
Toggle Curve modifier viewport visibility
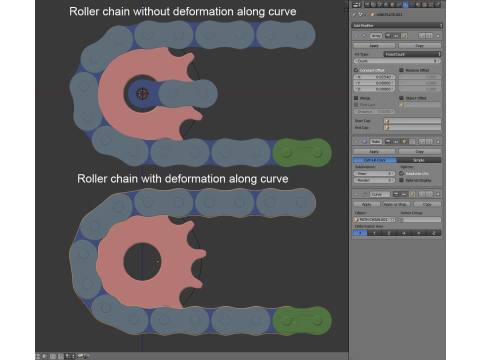(404, 194)
